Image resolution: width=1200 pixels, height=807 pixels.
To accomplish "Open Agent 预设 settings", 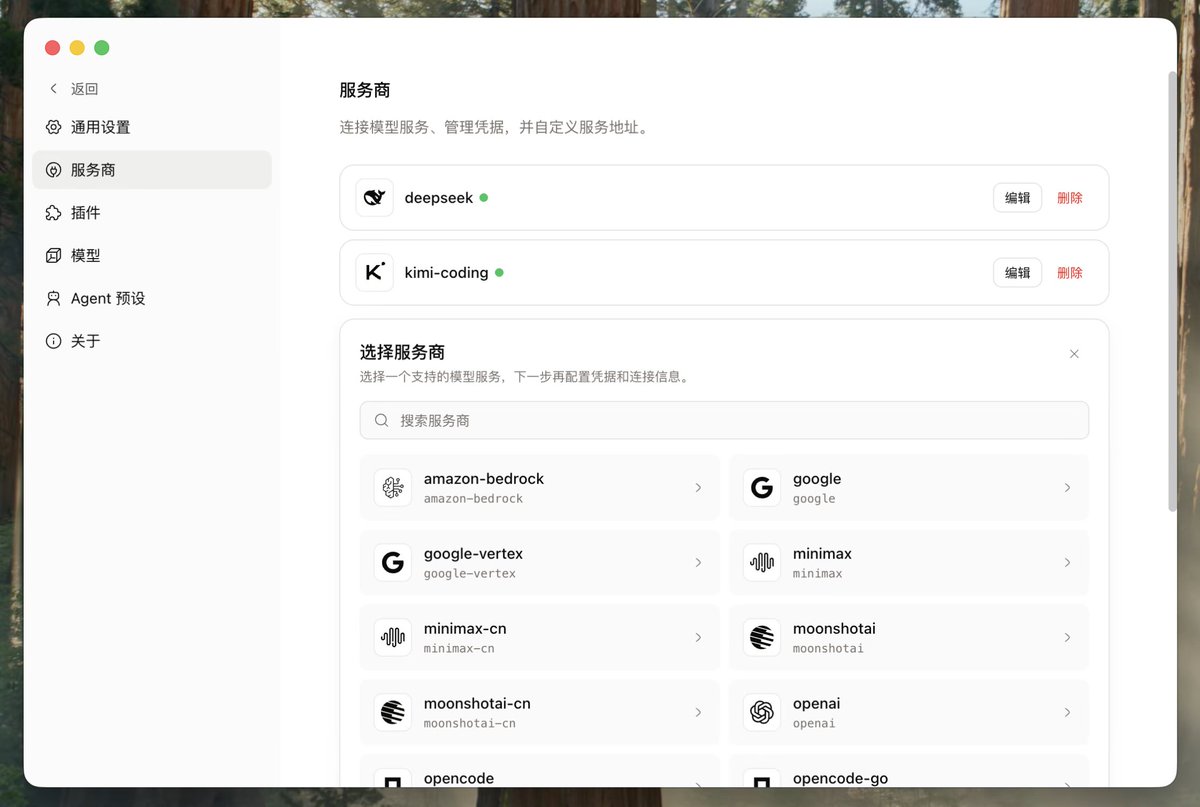I will click(x=152, y=298).
